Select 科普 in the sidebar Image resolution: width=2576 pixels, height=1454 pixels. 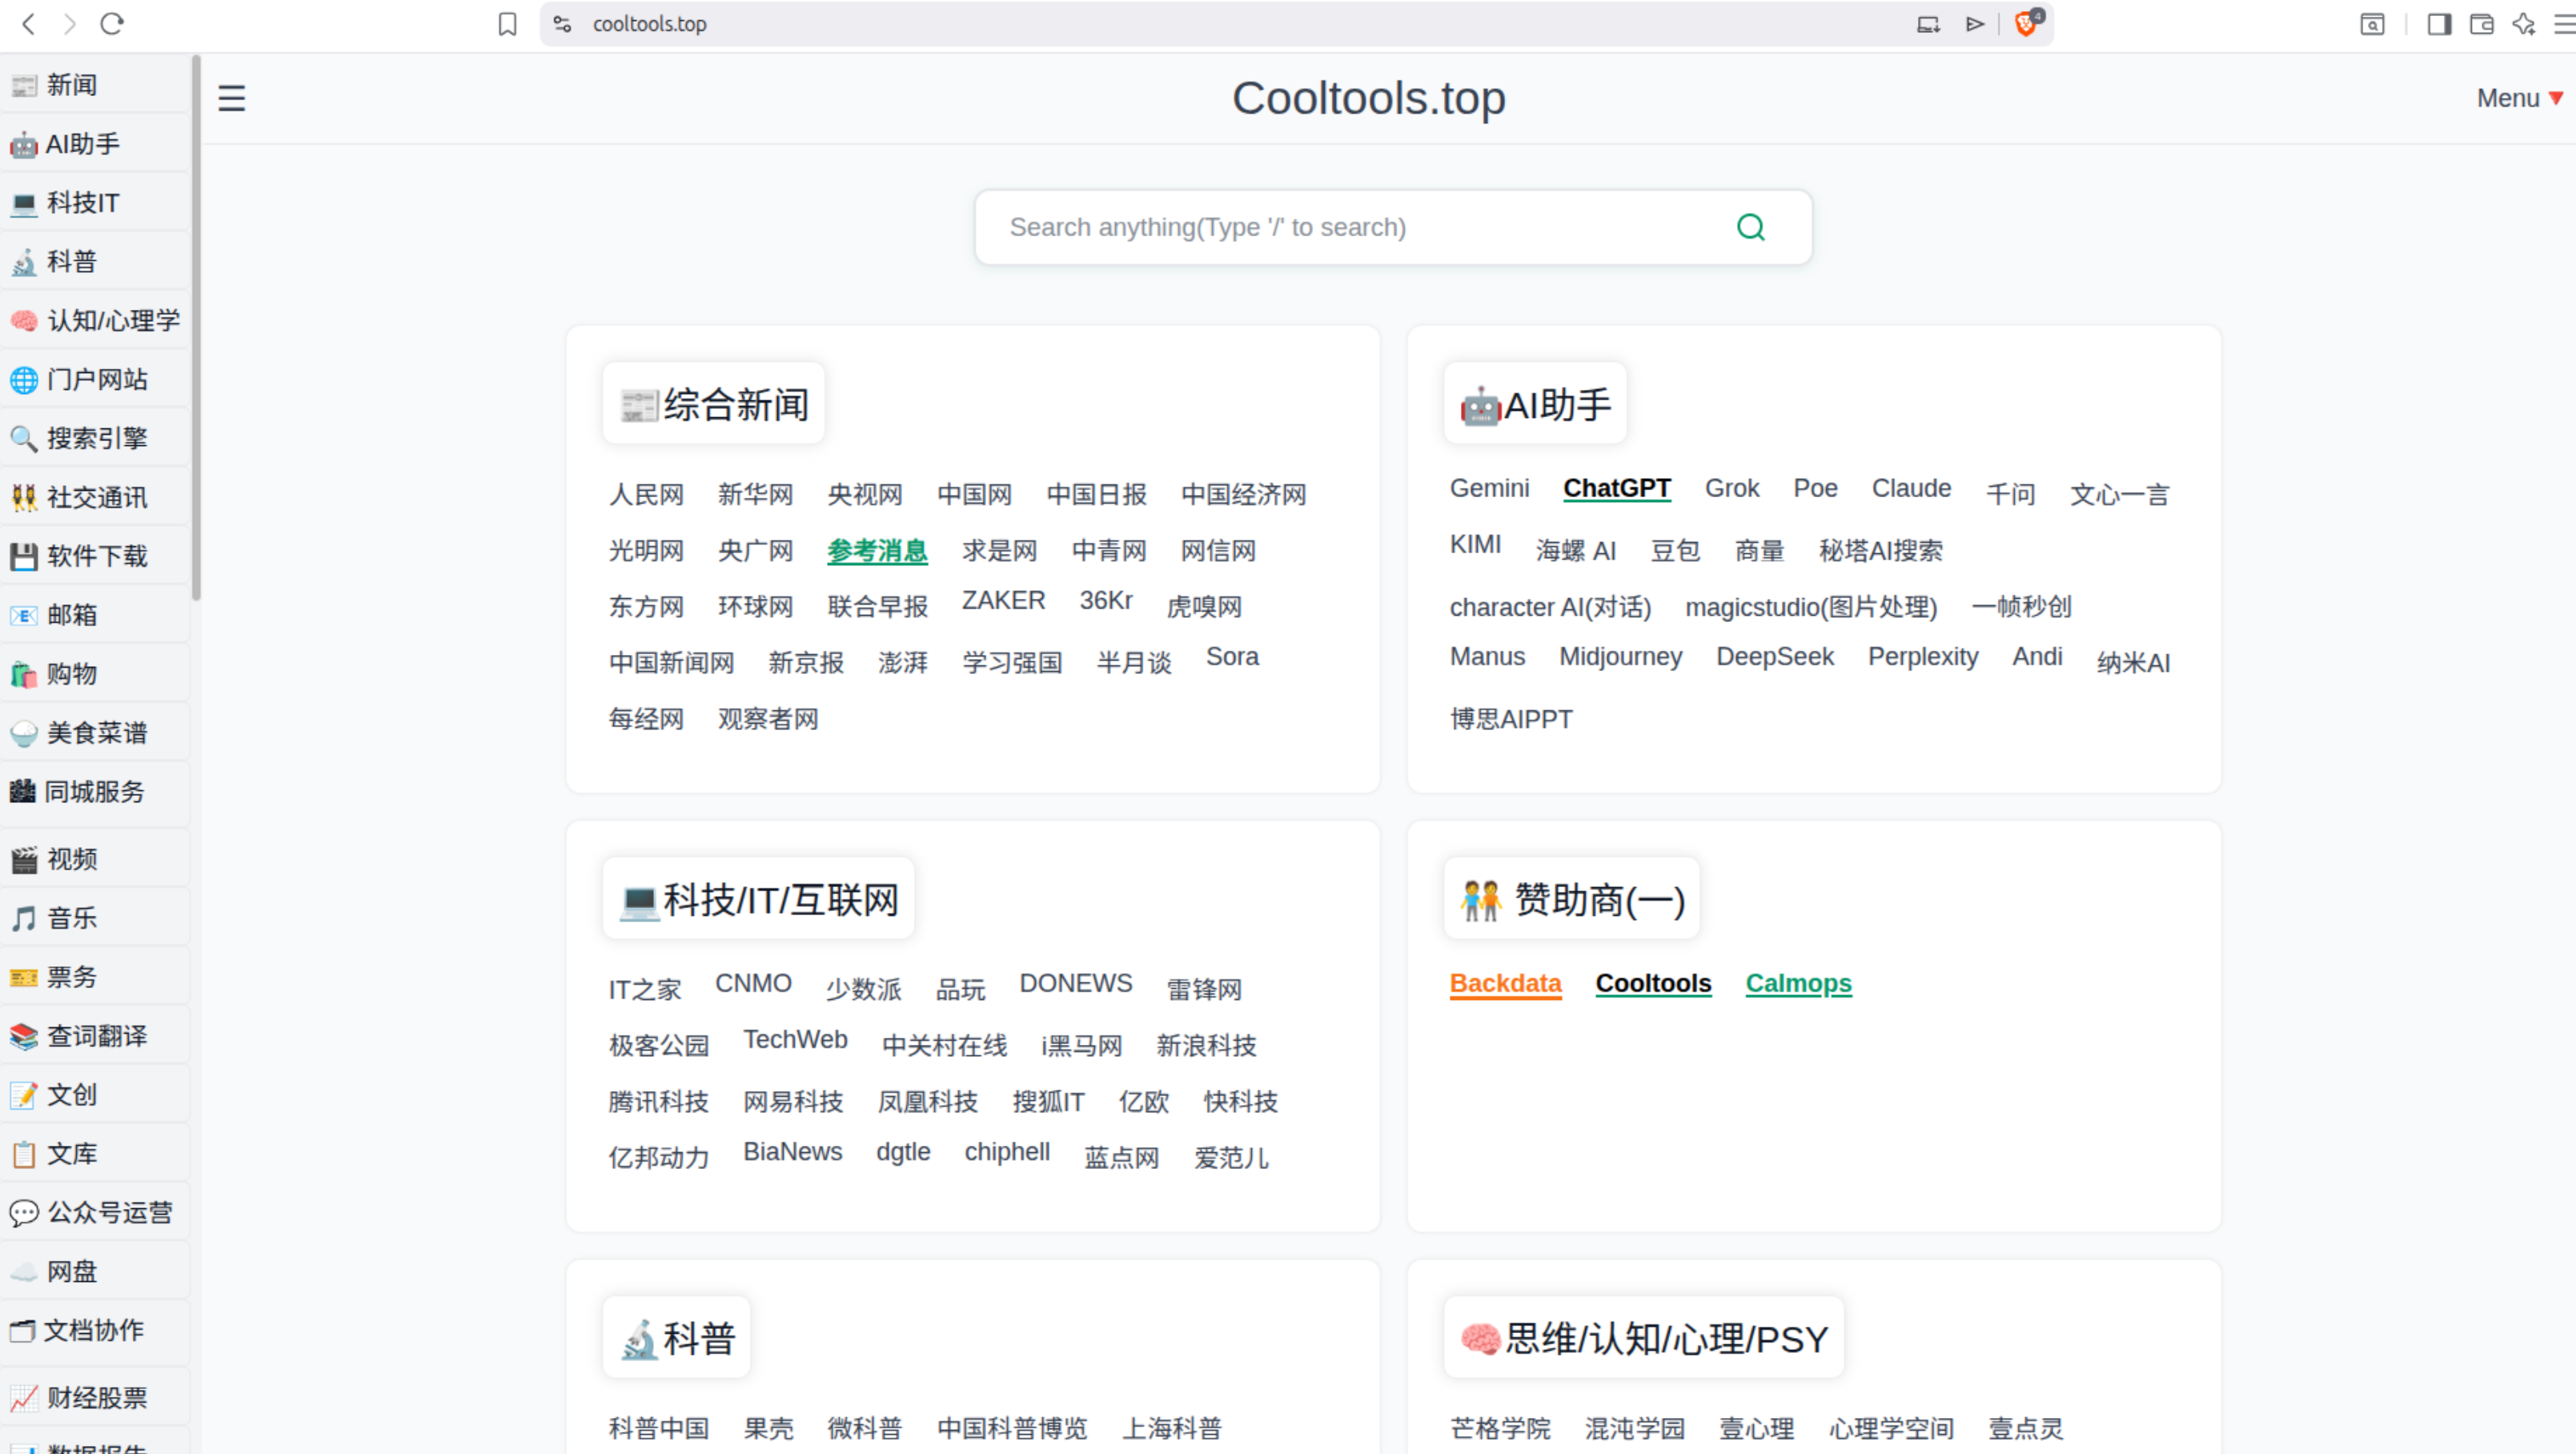[x=94, y=262]
